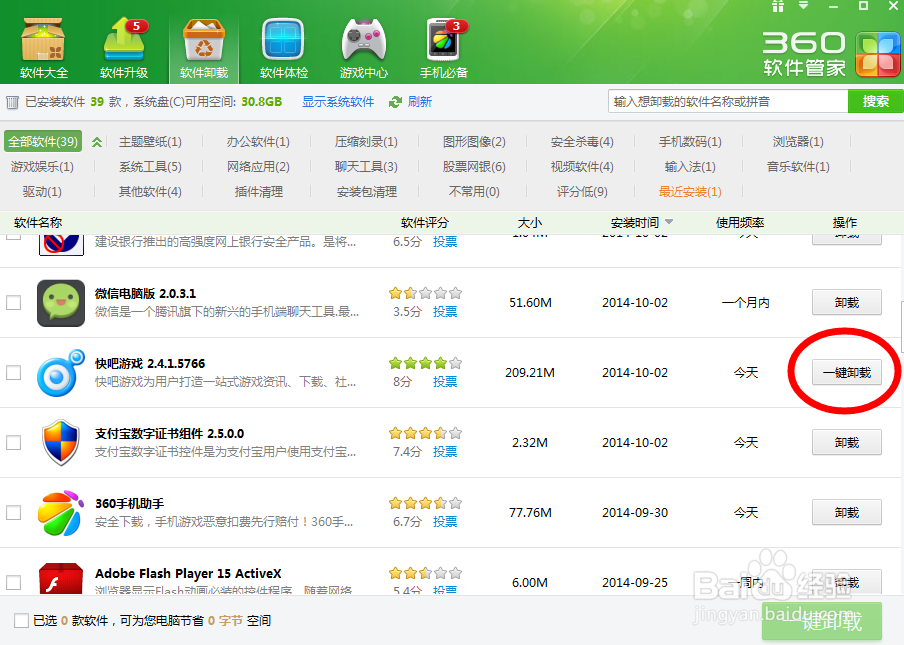This screenshot has height=645, width=904.
Task: Collapse categories with the green double chevron
Action: (x=97, y=142)
